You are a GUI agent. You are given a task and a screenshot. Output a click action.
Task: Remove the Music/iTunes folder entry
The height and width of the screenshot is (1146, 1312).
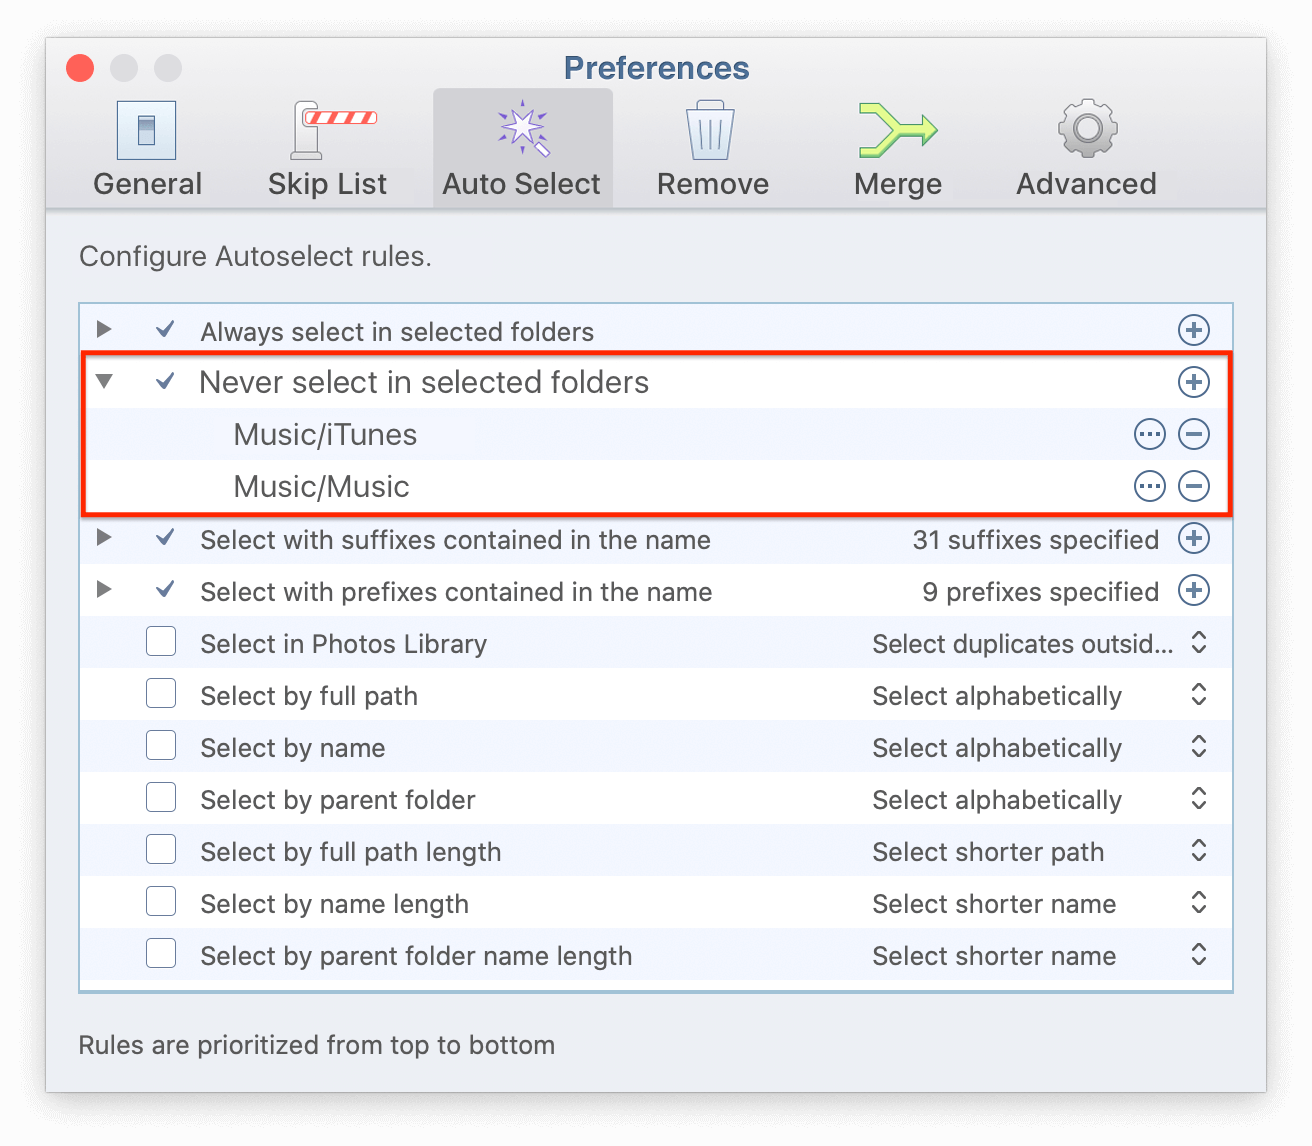pos(1194,434)
